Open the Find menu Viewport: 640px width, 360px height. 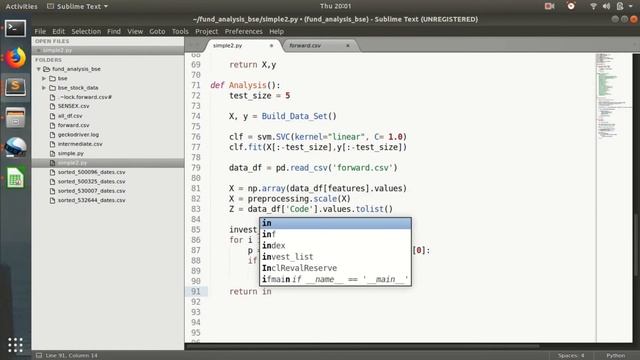coord(114,31)
